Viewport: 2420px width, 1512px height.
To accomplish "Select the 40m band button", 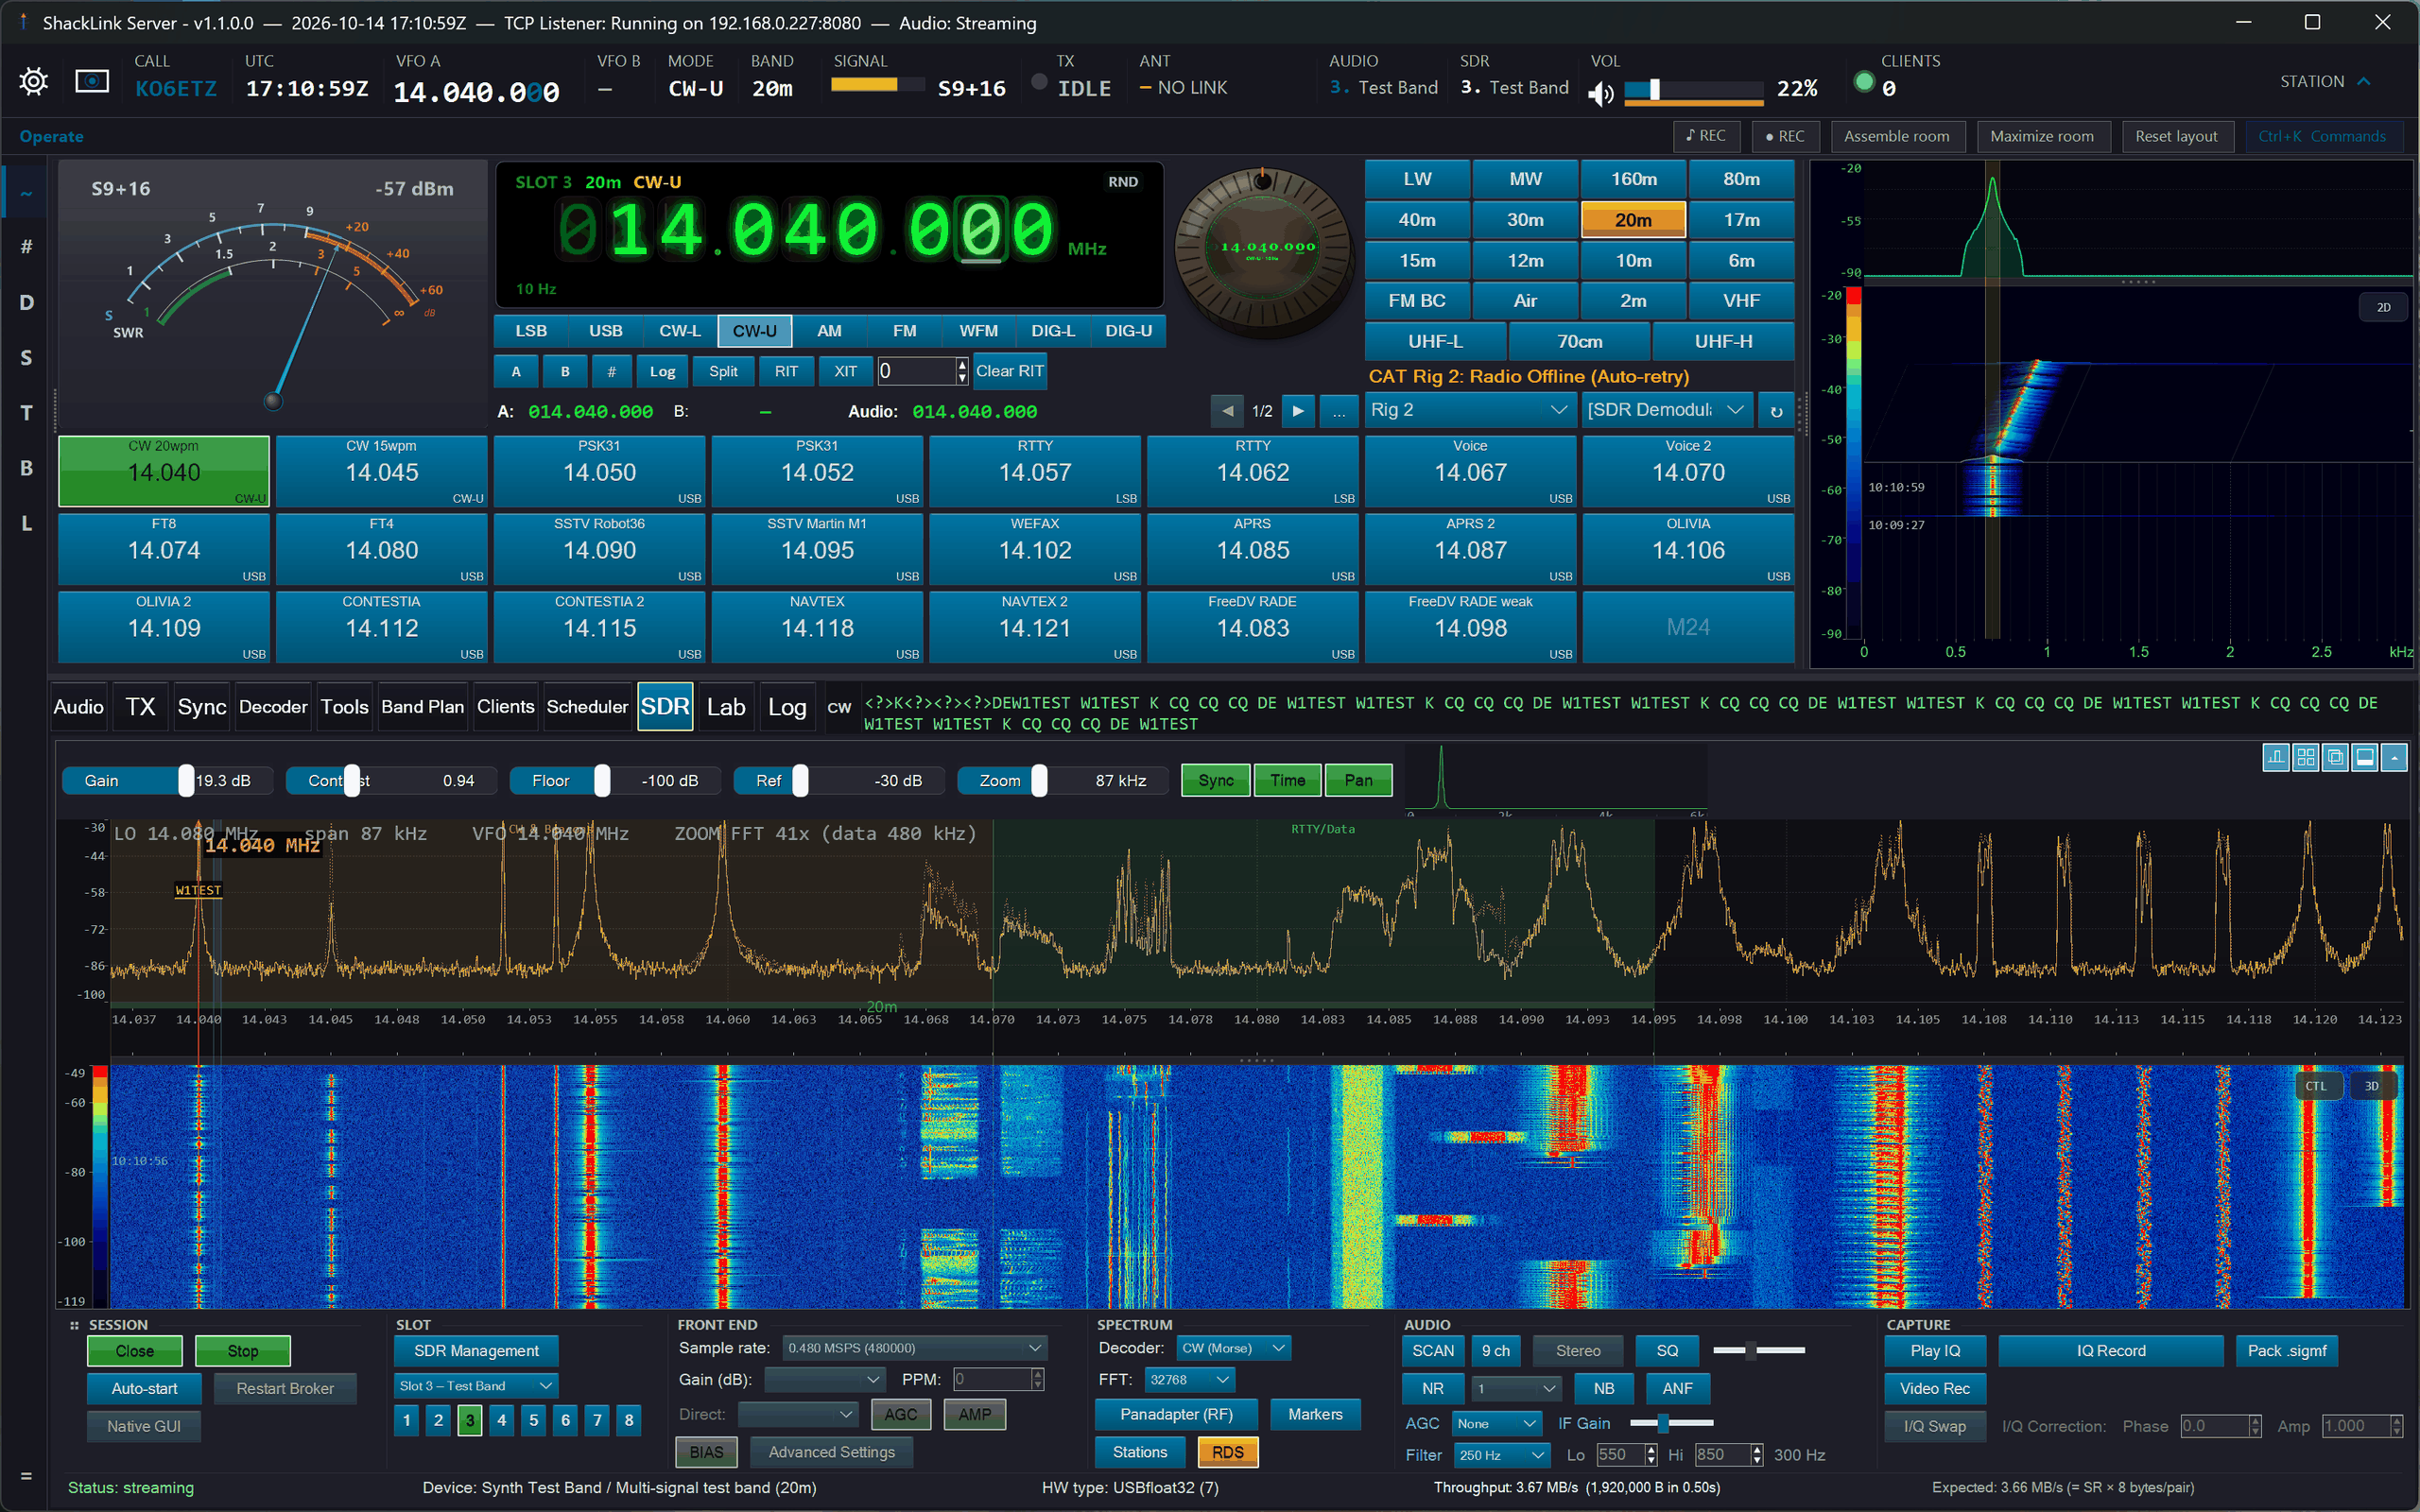I will pyautogui.click(x=1417, y=220).
